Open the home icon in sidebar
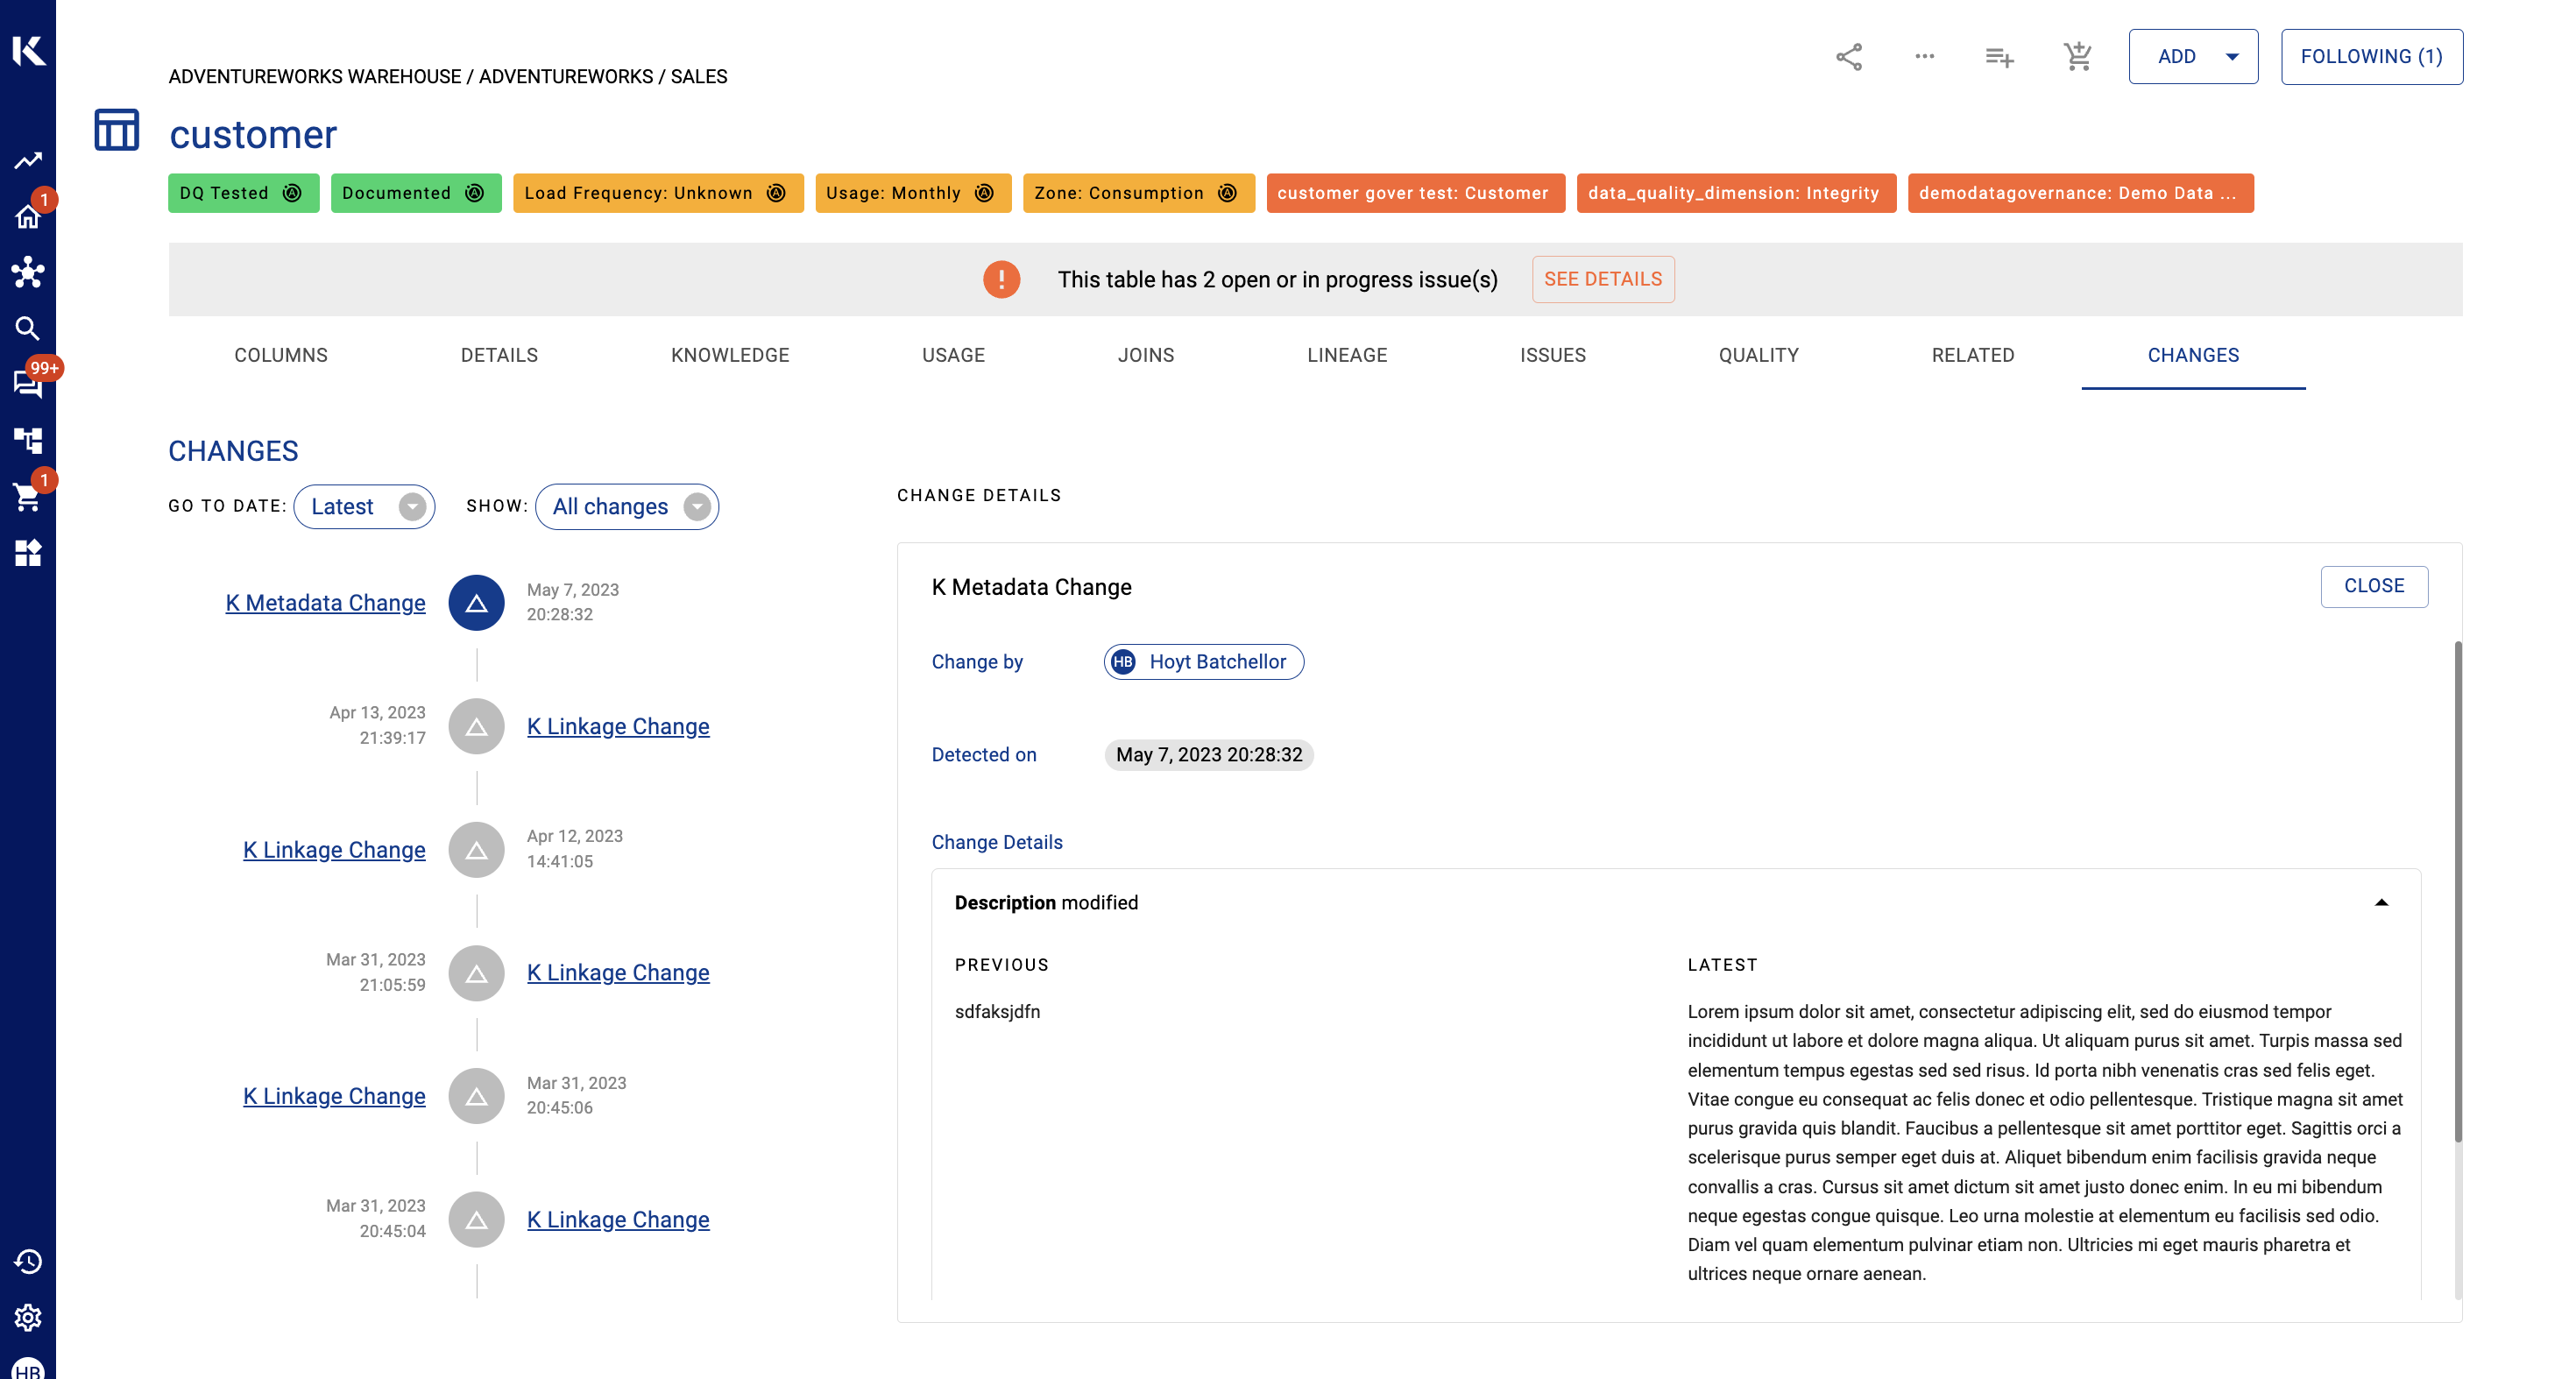The width and height of the screenshot is (2576, 1379). click(27, 216)
